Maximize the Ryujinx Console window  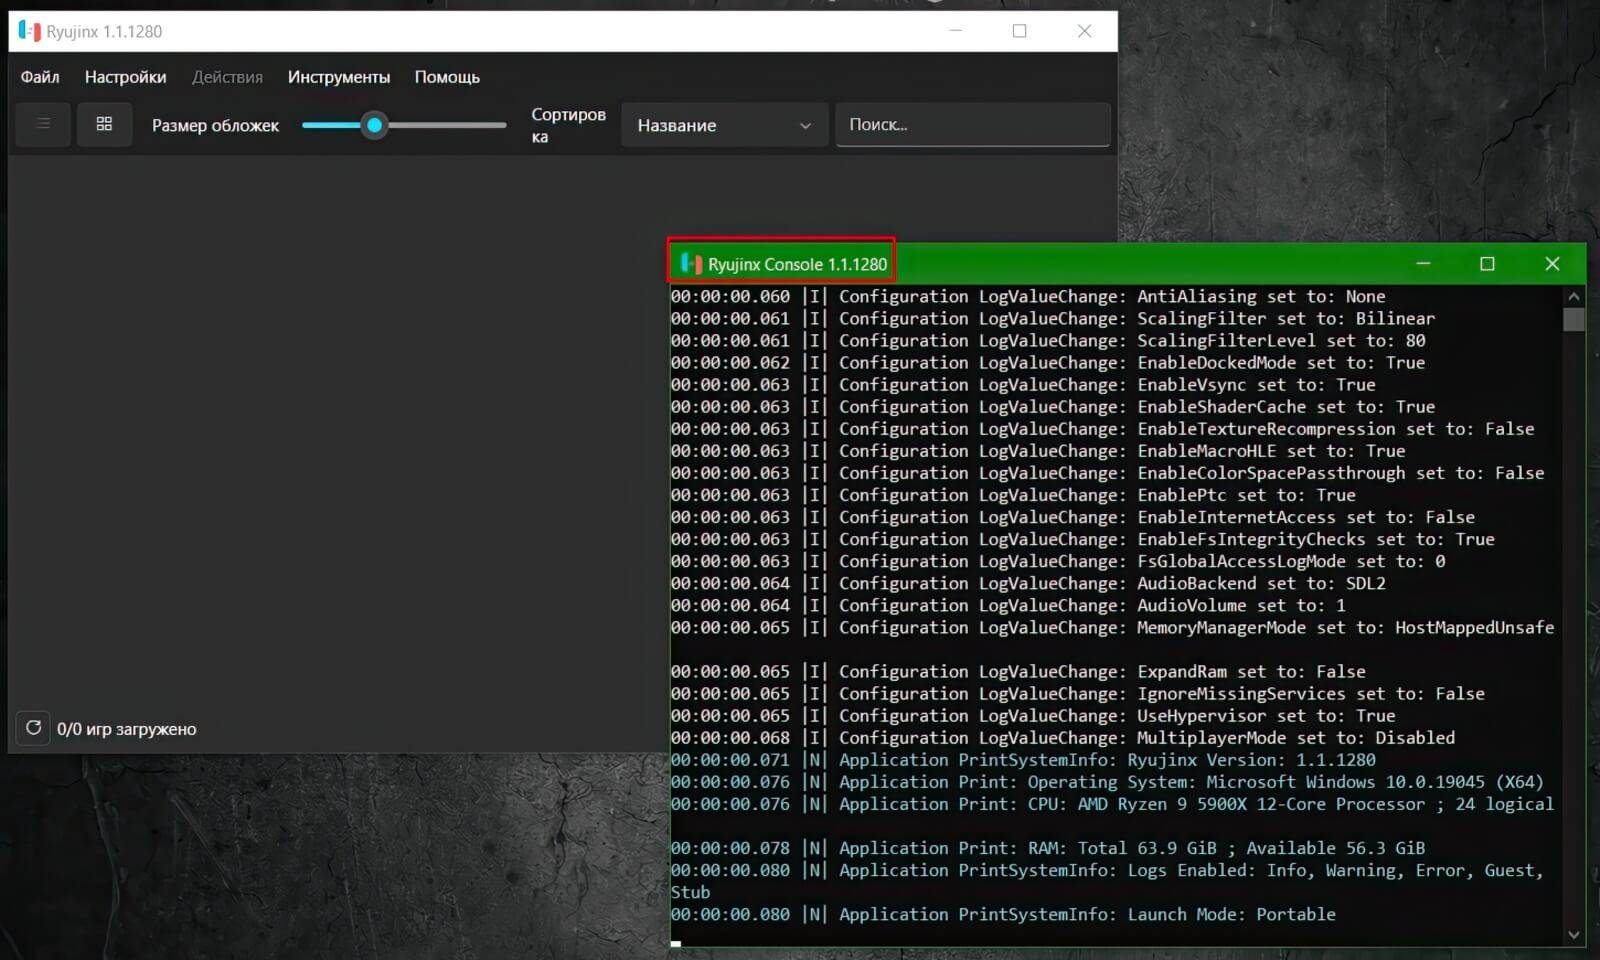[x=1487, y=264]
